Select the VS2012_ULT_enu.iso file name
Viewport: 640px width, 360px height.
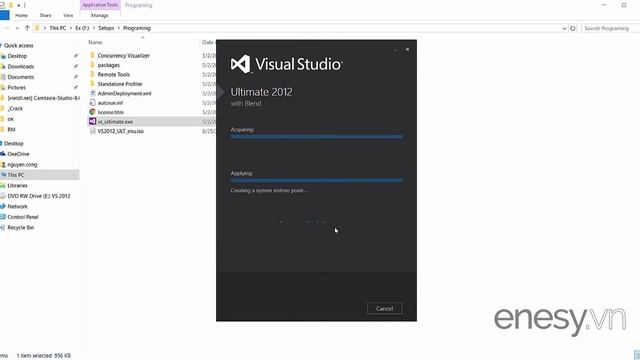click(121, 131)
